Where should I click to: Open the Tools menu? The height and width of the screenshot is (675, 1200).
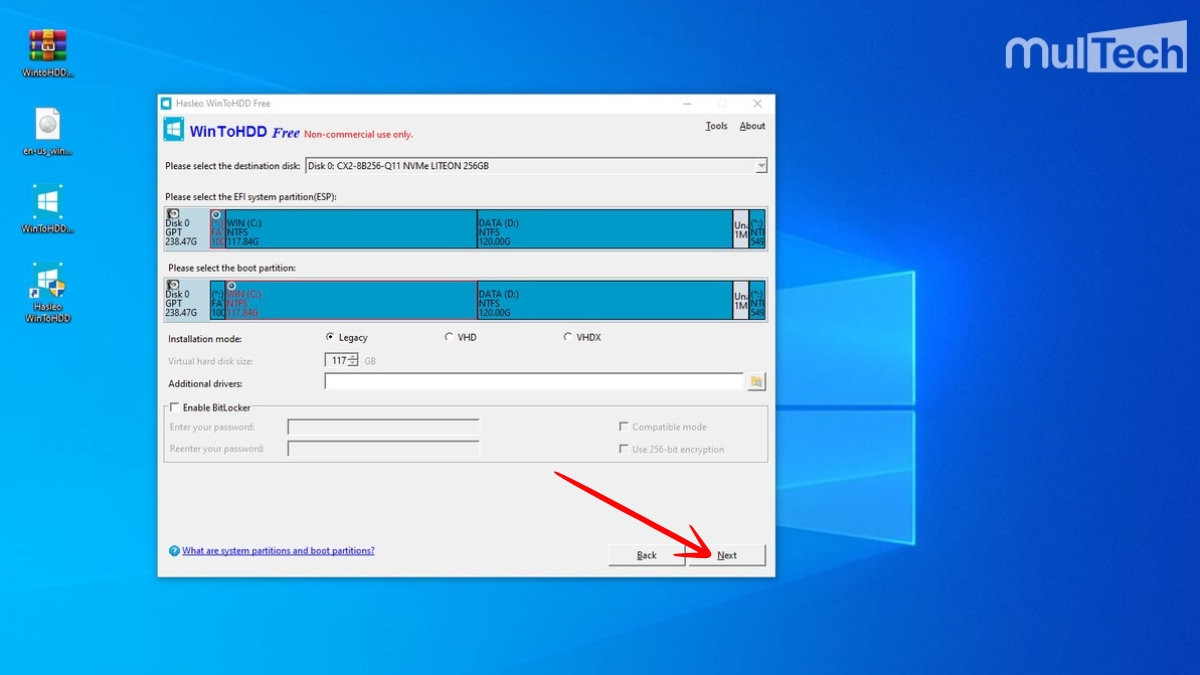click(x=716, y=126)
